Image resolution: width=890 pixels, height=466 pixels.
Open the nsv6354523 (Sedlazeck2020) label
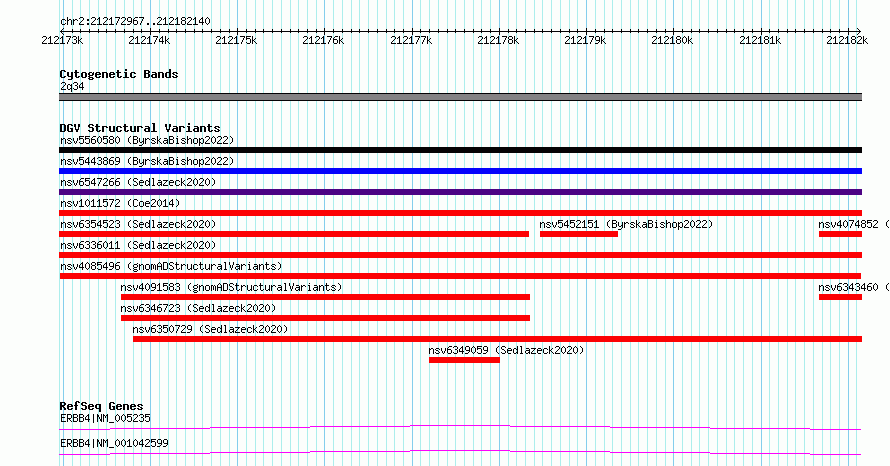point(138,224)
